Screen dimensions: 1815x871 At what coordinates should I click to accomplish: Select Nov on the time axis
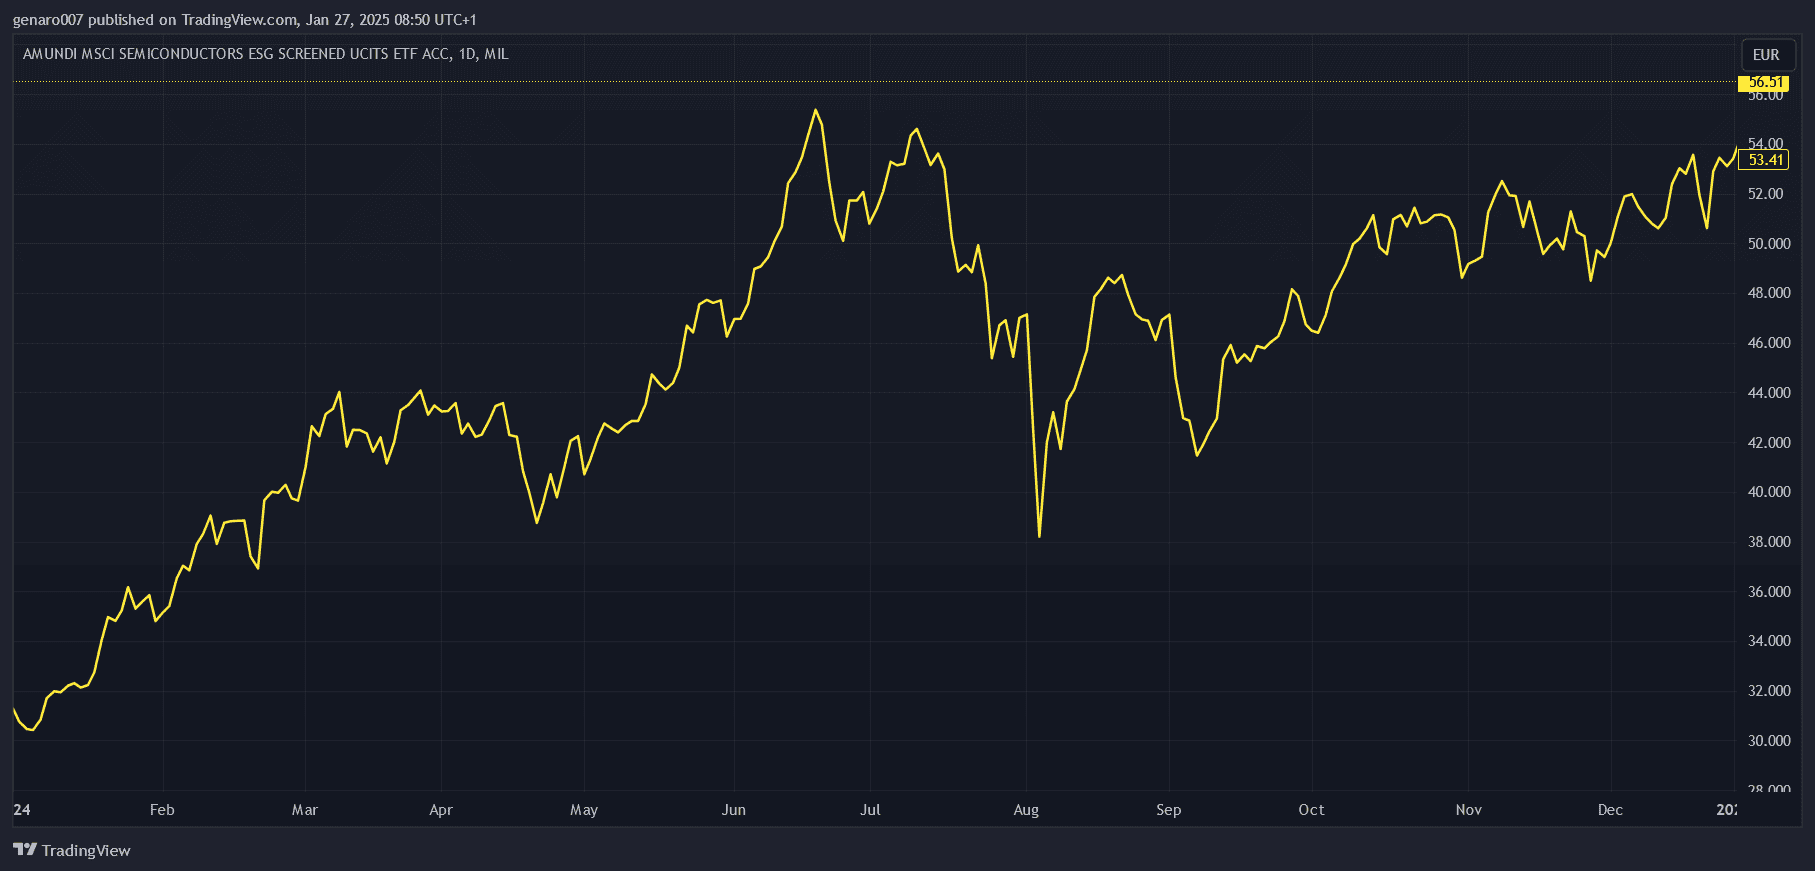pos(1469,810)
